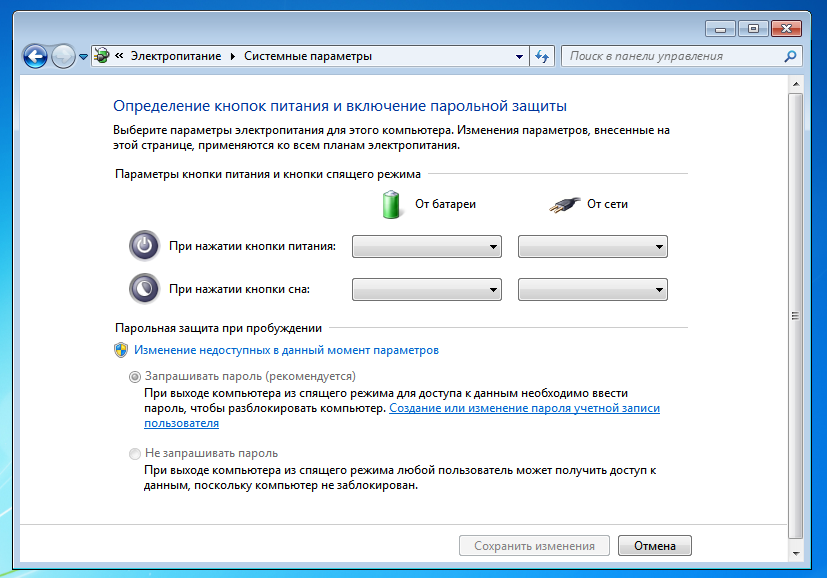Click the При нажатии кнопки питания label
Screen dimensions: 827x578
pos(252,246)
